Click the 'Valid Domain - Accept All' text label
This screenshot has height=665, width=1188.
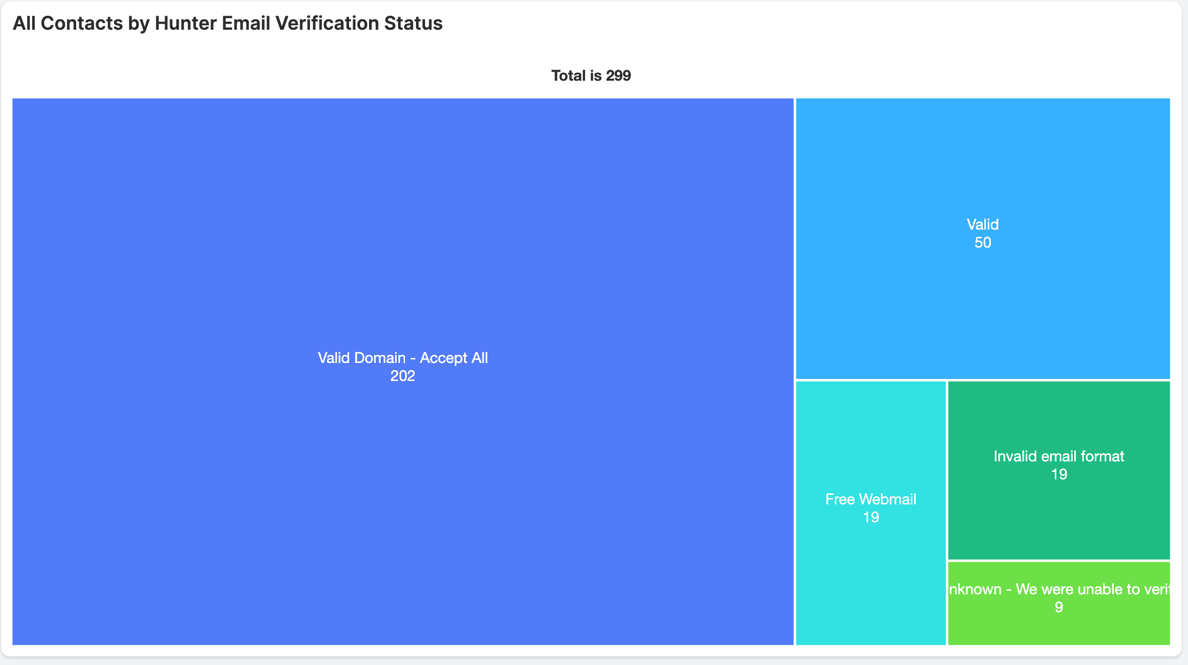(403, 358)
